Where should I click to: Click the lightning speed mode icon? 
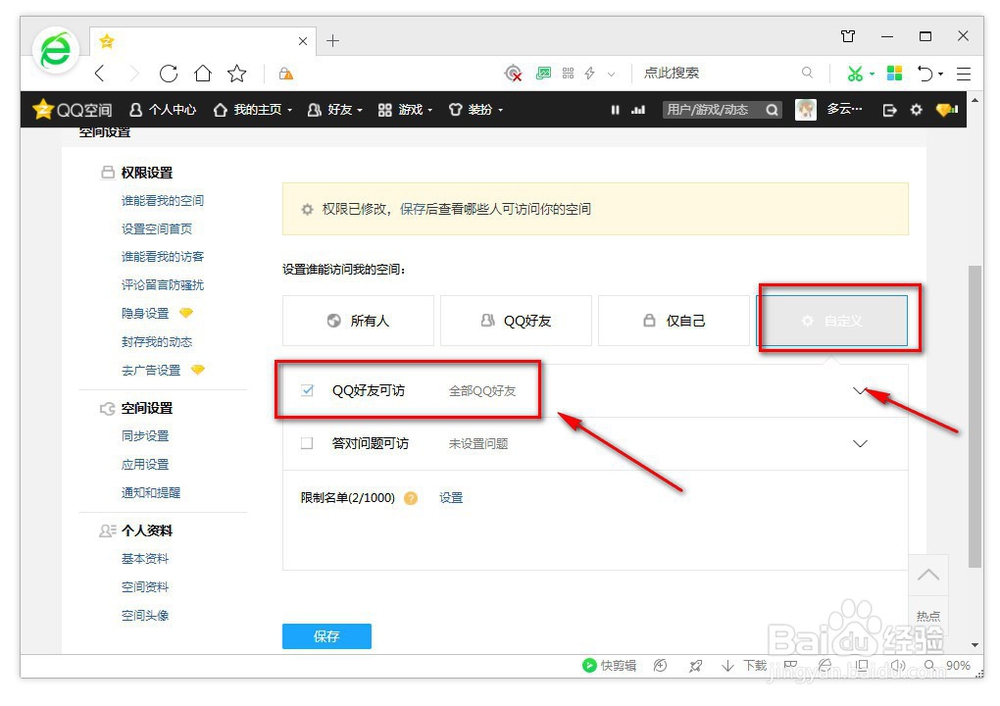(x=590, y=73)
